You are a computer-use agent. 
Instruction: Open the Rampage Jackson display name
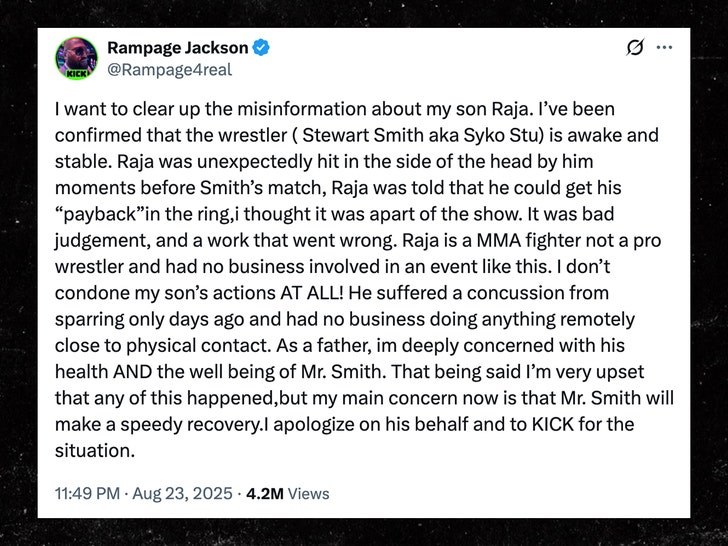point(178,49)
